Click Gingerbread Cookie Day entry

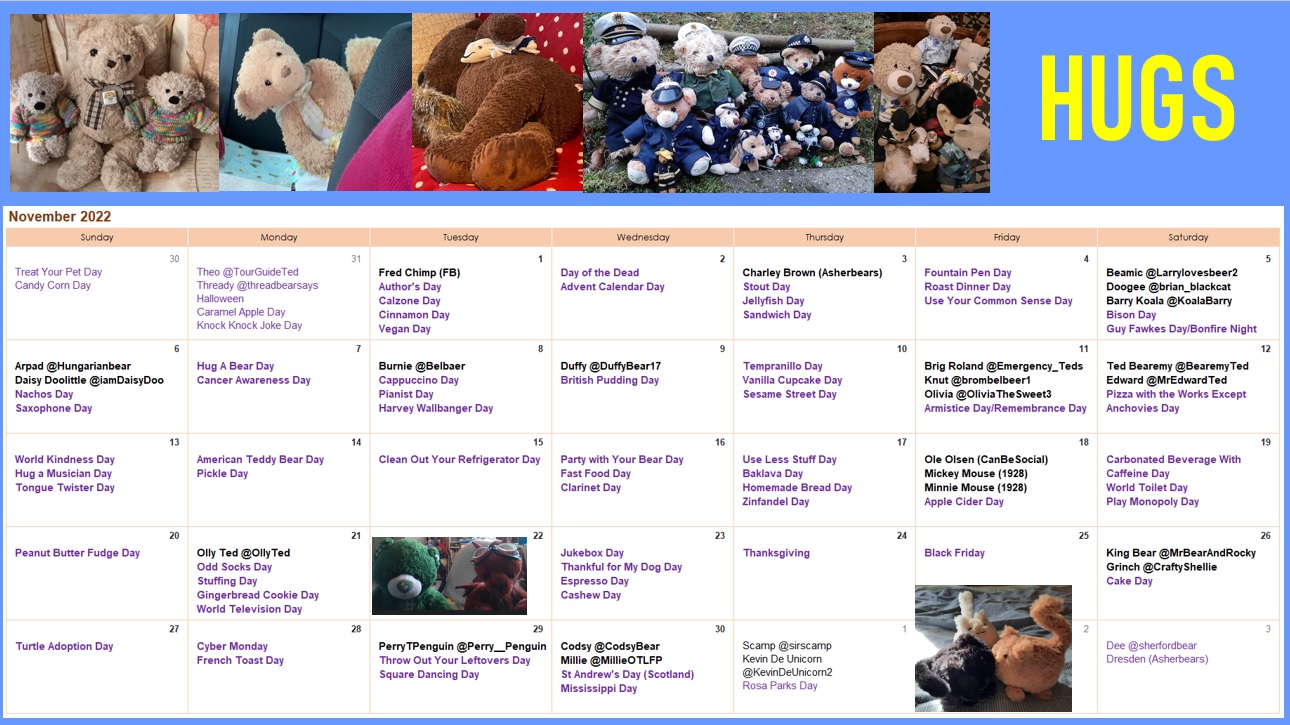pos(257,595)
